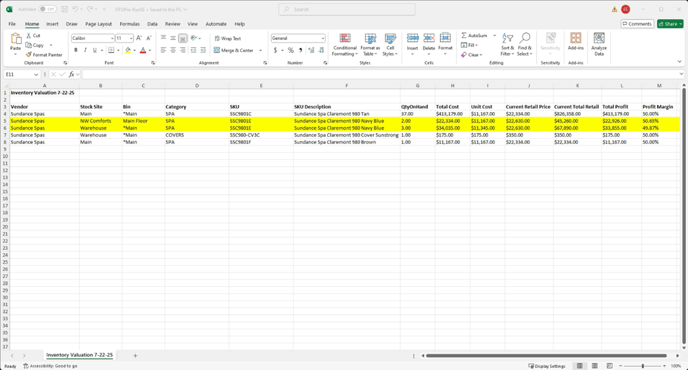The width and height of the screenshot is (688, 370).
Task: Click Merge & Center
Action: [x=234, y=50]
